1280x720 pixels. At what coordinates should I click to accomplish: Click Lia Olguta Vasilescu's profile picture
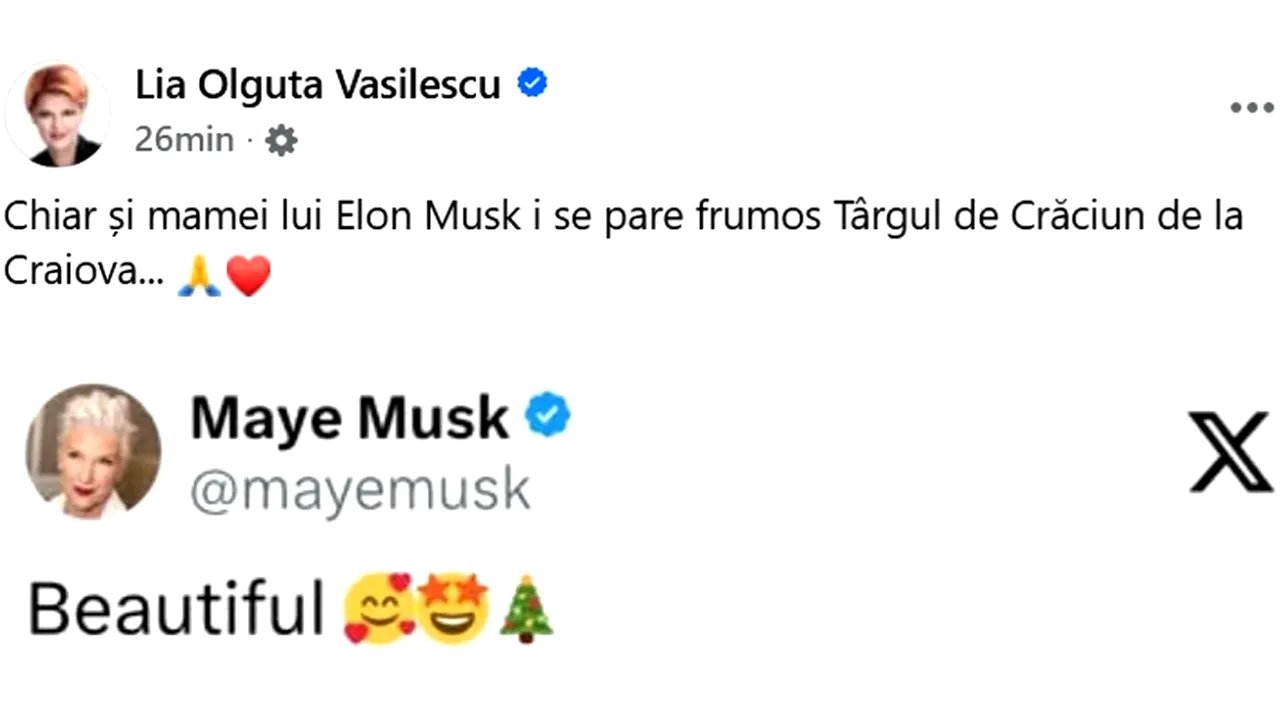pyautogui.click(x=57, y=114)
